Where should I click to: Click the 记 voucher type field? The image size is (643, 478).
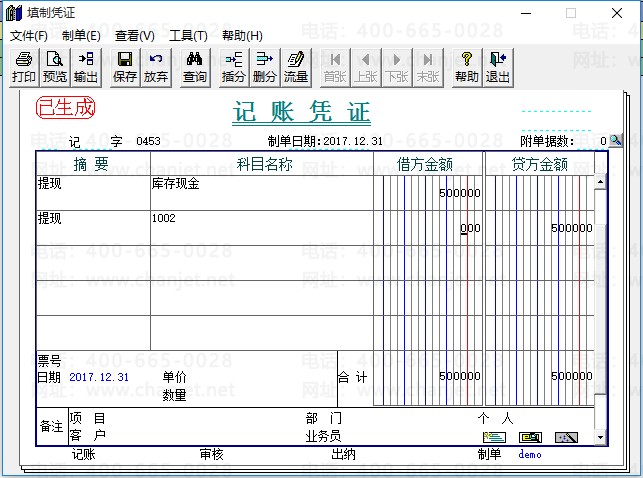pyautogui.click(x=74, y=142)
